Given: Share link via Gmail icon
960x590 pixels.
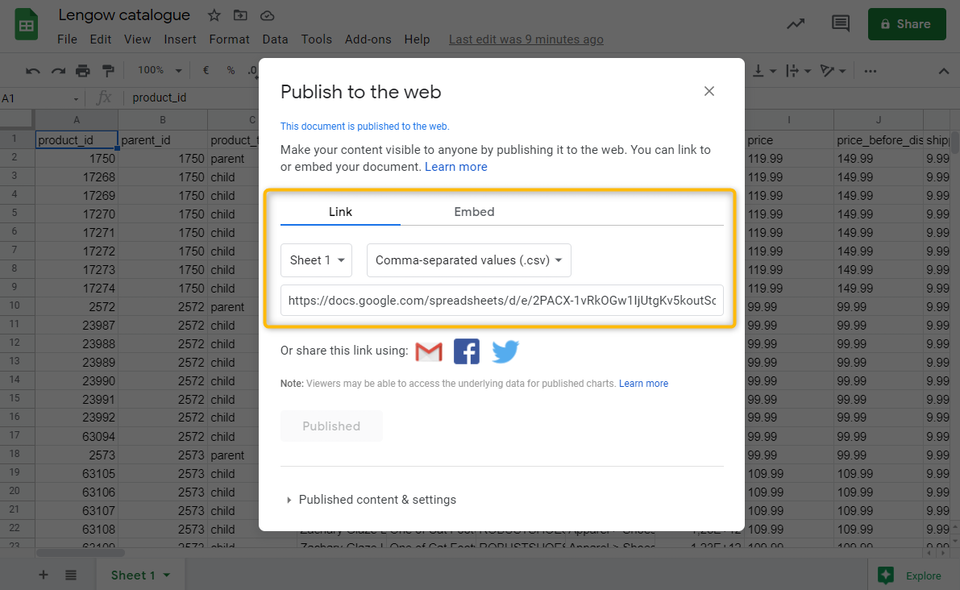Looking at the screenshot, I should click(429, 352).
